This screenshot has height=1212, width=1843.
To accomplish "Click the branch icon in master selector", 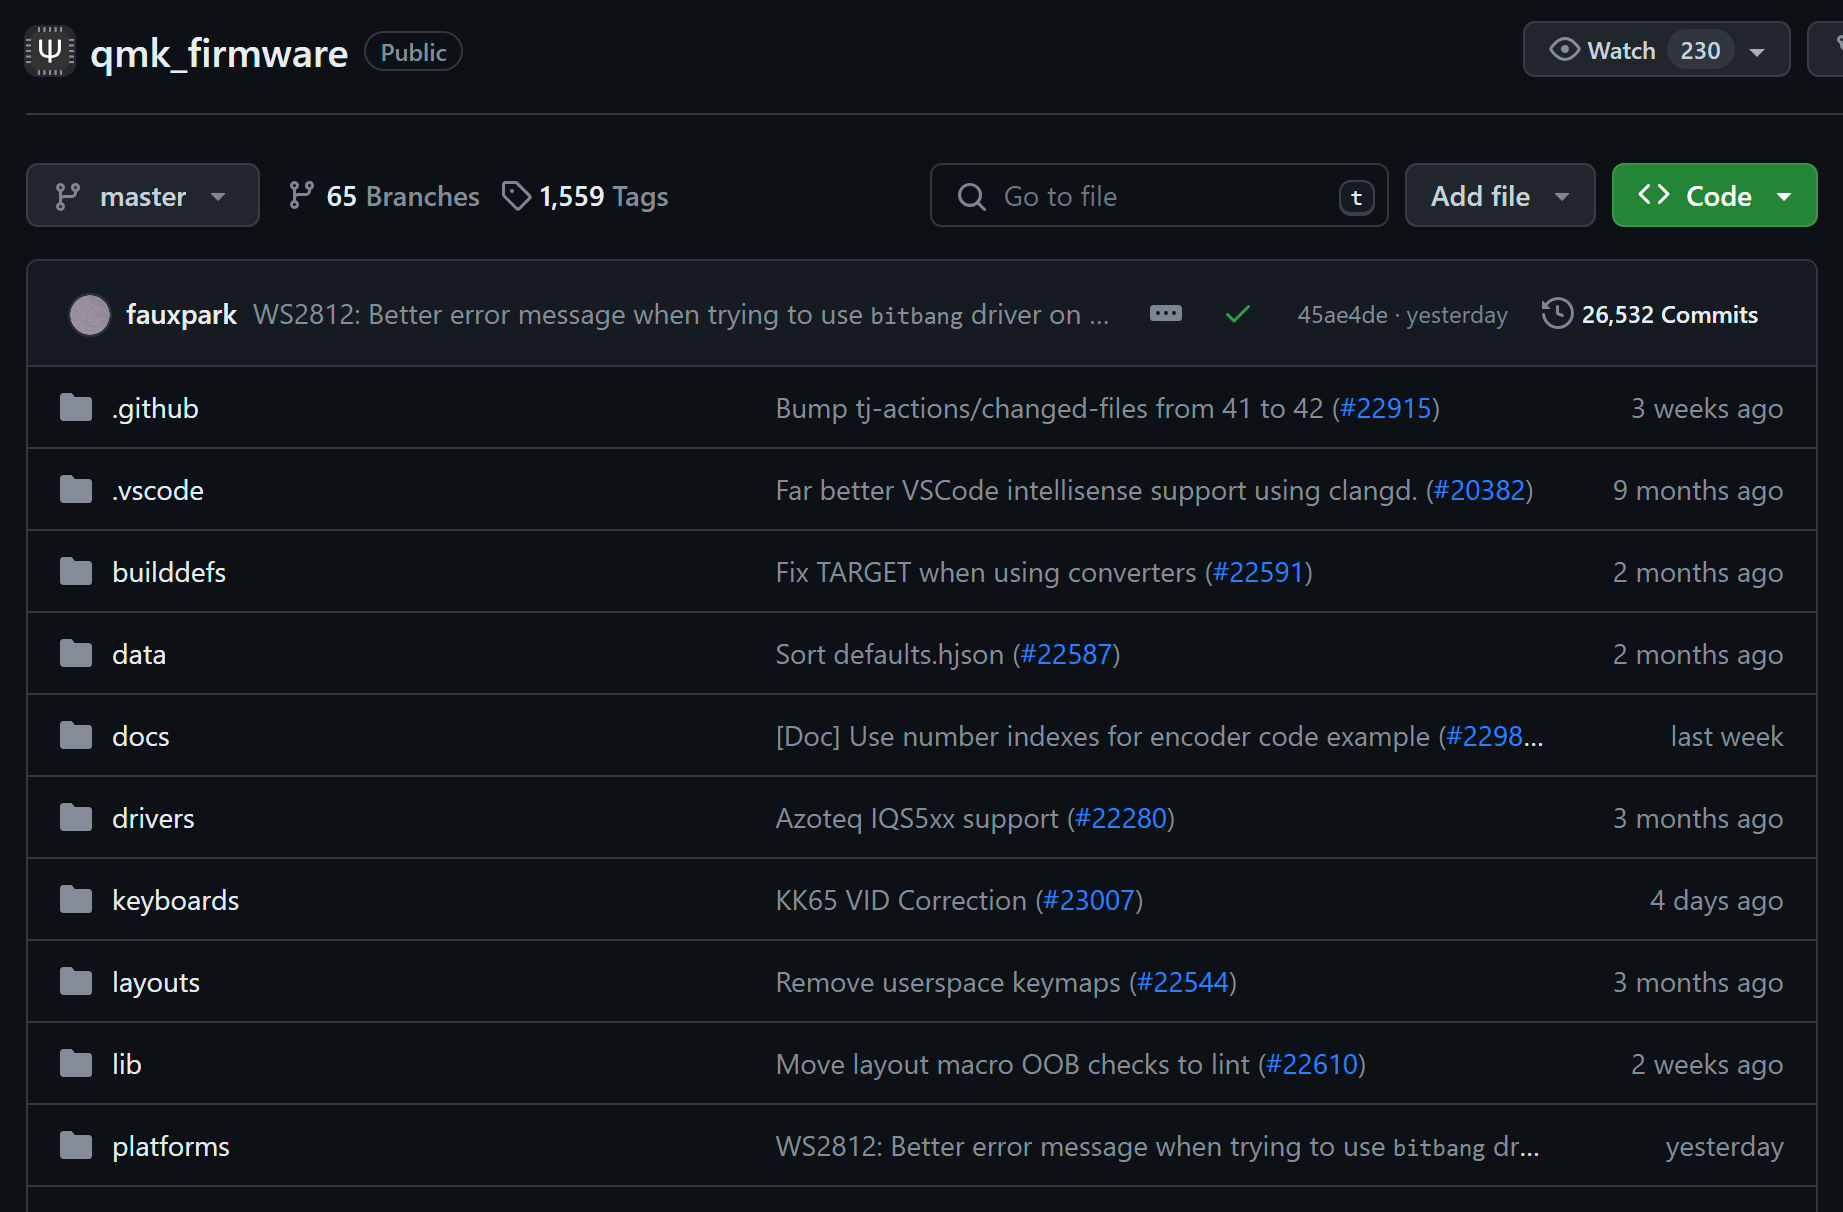I will (68, 196).
